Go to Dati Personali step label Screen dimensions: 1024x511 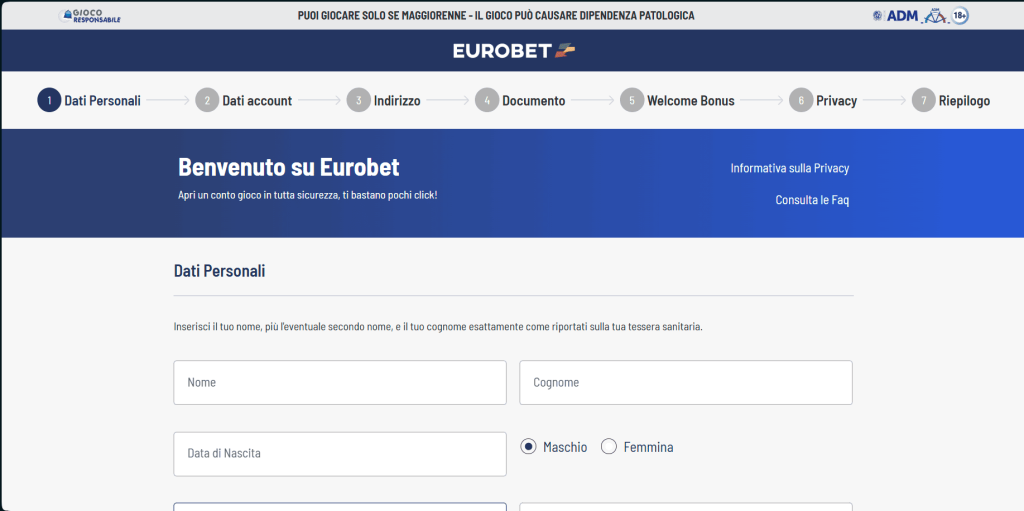tap(103, 101)
